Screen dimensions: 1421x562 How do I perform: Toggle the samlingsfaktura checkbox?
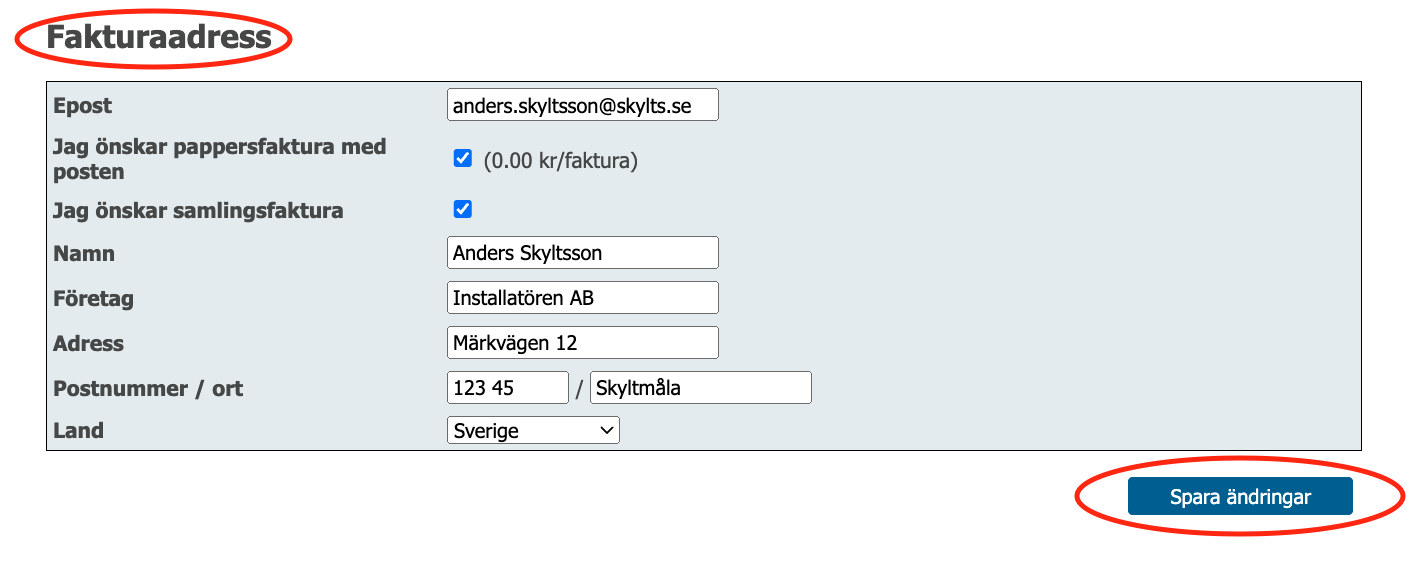pyautogui.click(x=462, y=209)
